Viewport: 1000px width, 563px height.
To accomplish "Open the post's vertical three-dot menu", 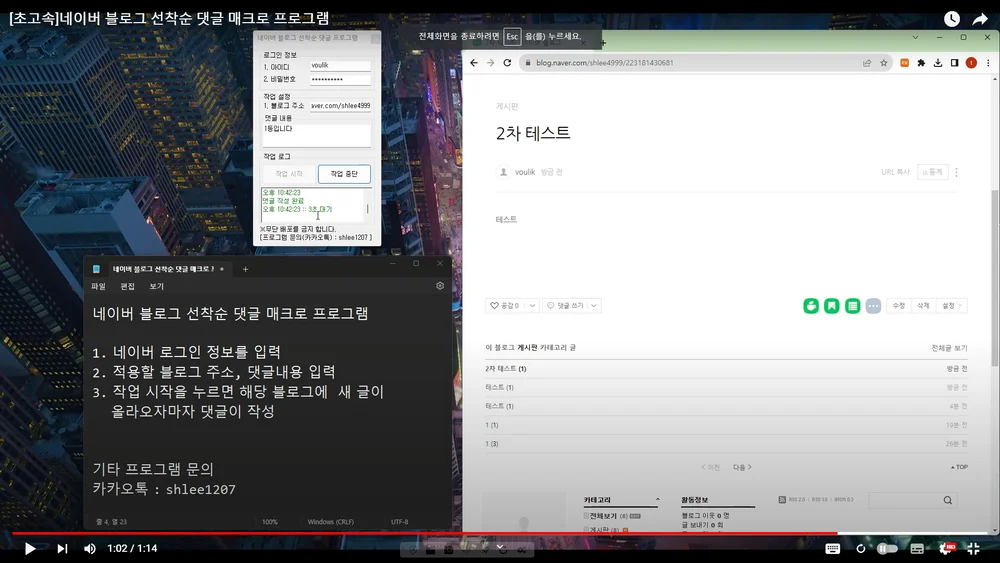I will (957, 172).
